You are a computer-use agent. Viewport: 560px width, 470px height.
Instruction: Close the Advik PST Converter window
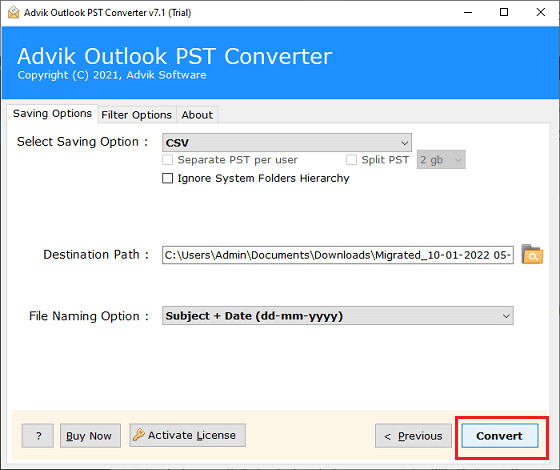click(x=541, y=12)
